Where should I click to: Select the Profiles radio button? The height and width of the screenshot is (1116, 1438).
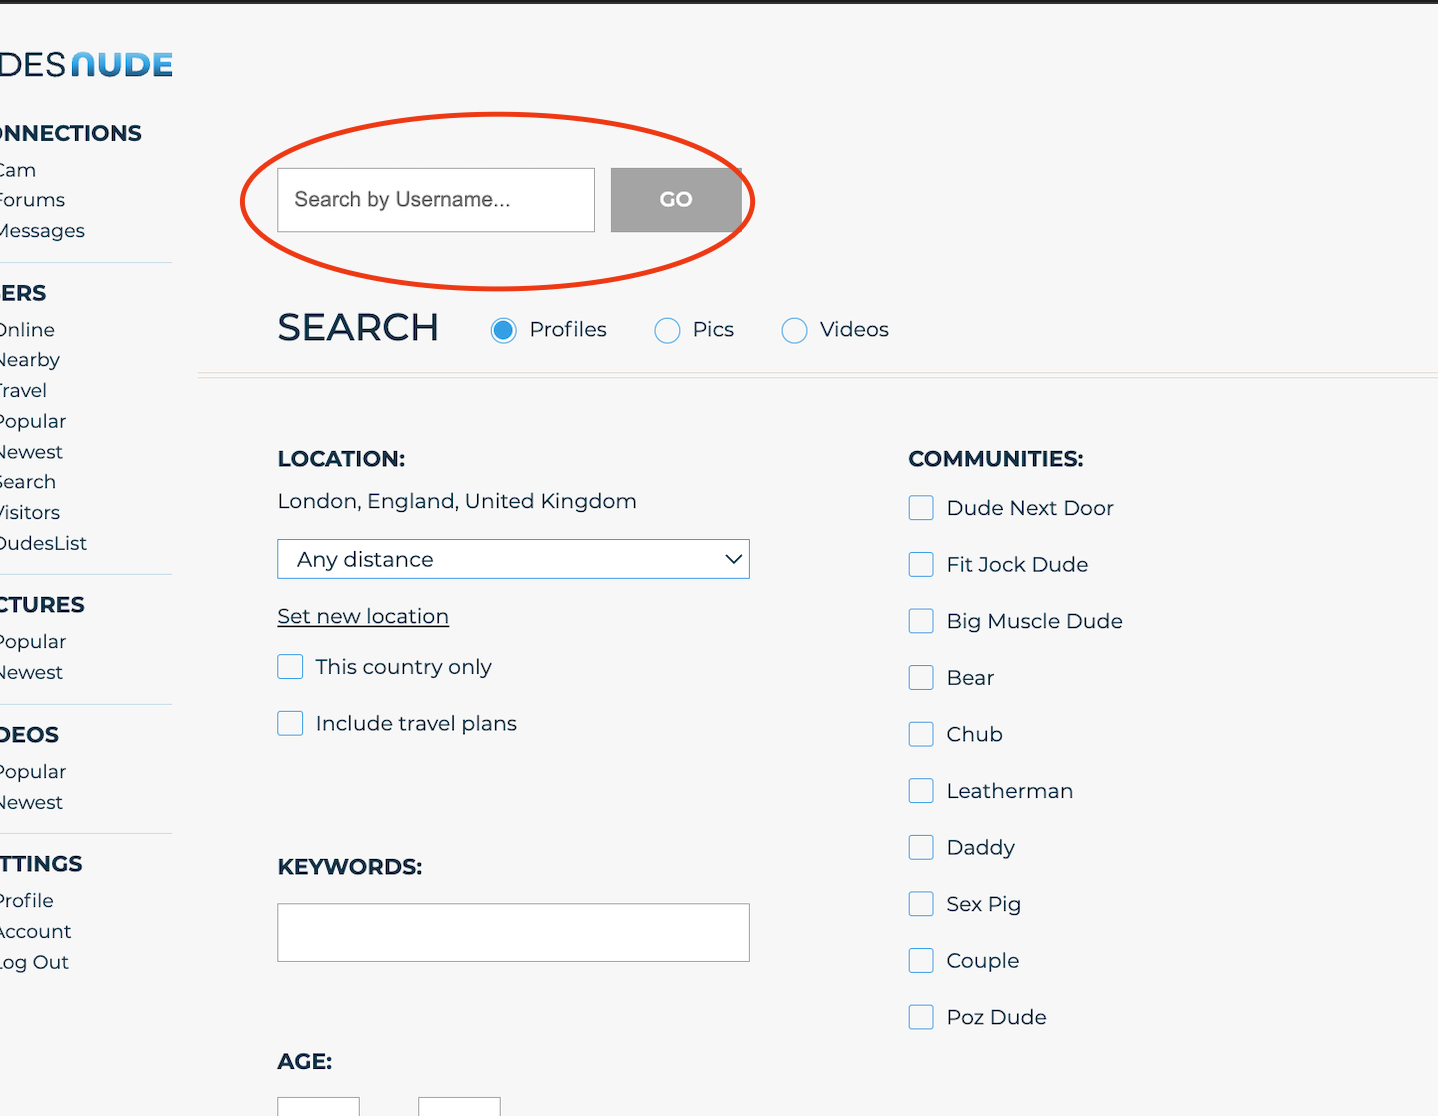504,330
